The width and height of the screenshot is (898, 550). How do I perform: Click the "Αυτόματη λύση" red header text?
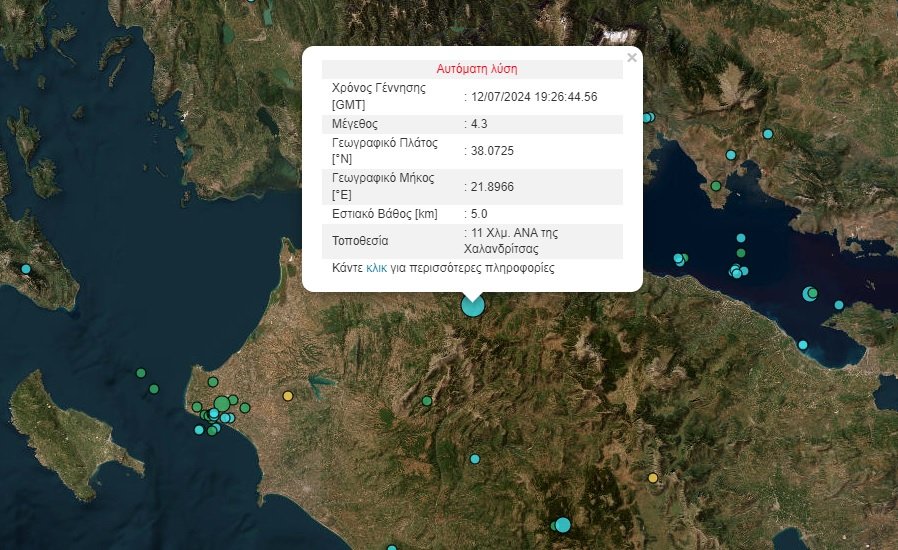click(x=477, y=69)
